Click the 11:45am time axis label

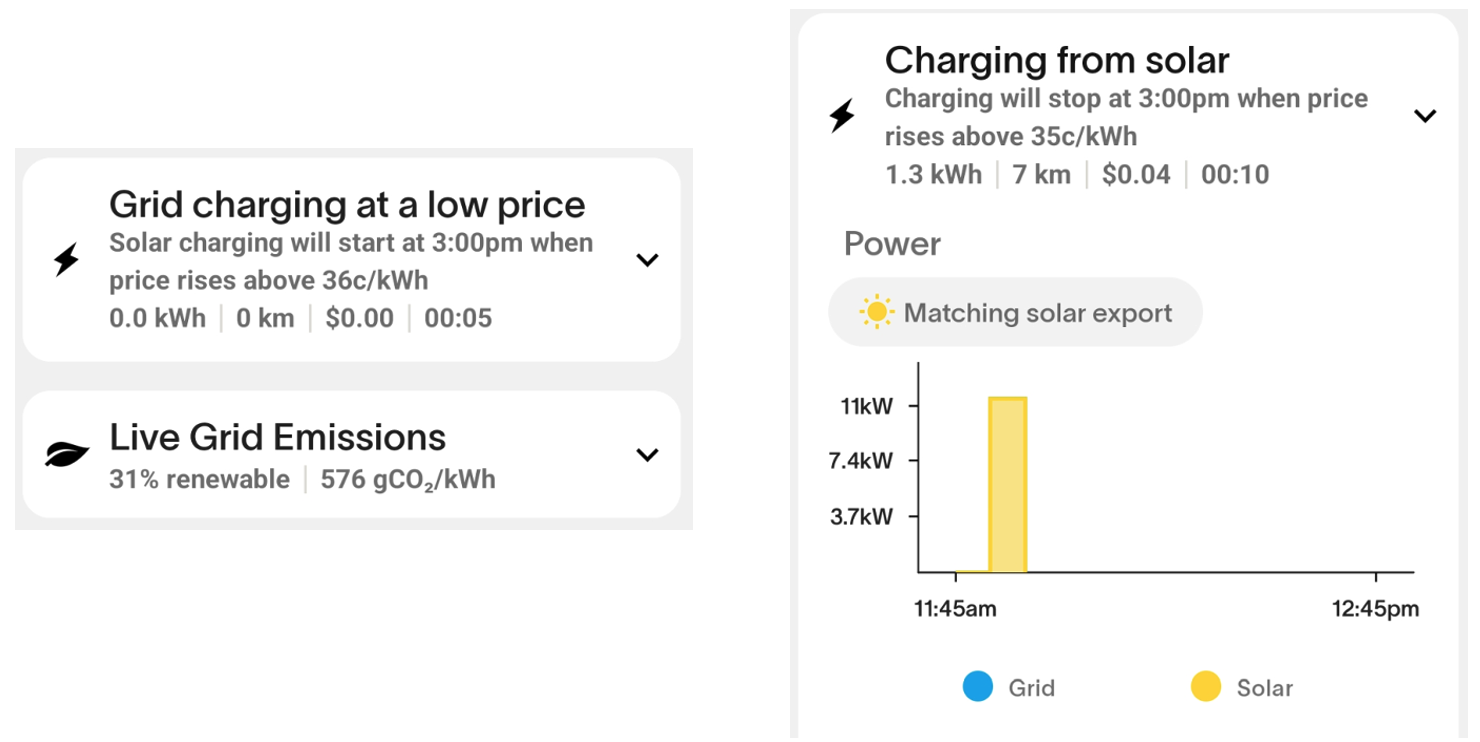[955, 609]
